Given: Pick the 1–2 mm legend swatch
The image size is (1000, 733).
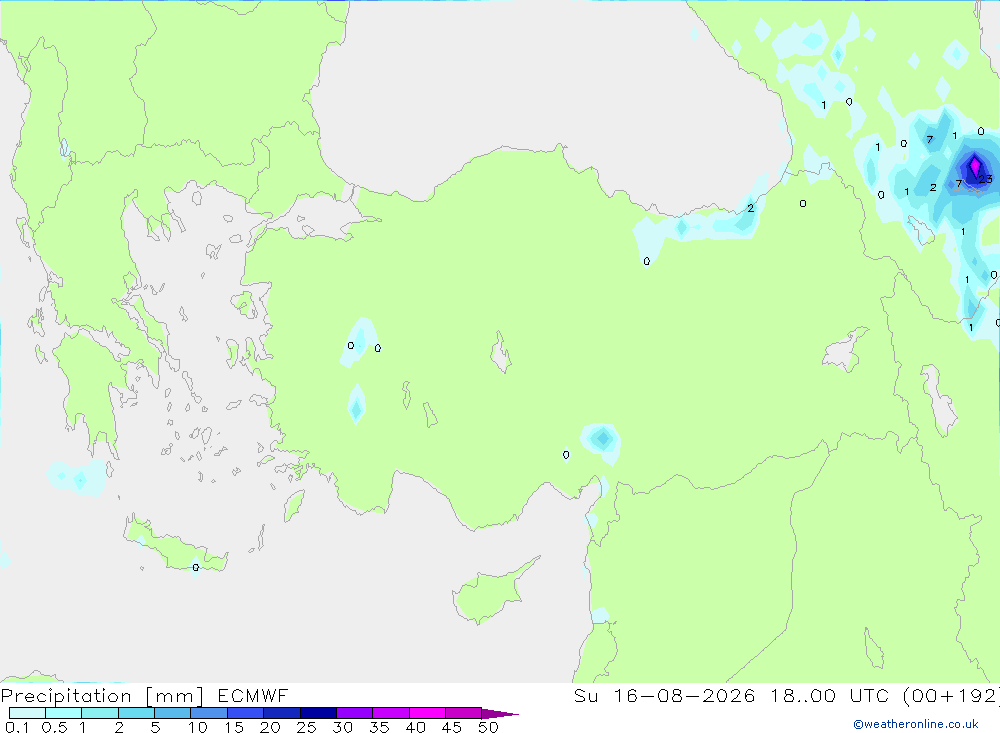Looking at the screenshot, I should pyautogui.click(x=100, y=713).
